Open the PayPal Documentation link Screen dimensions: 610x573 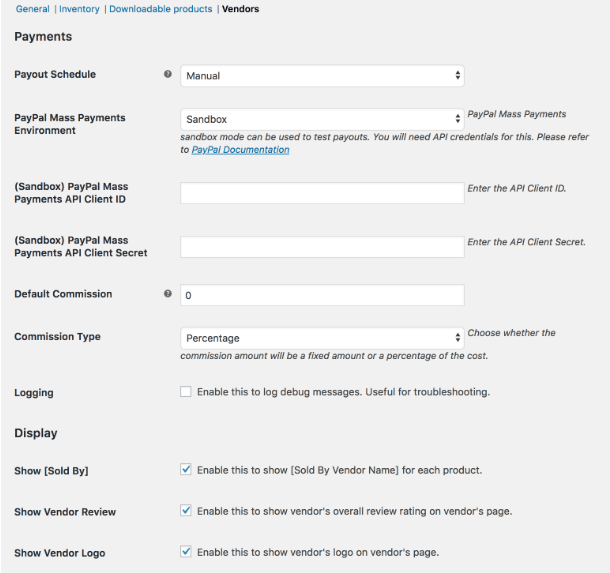240,150
